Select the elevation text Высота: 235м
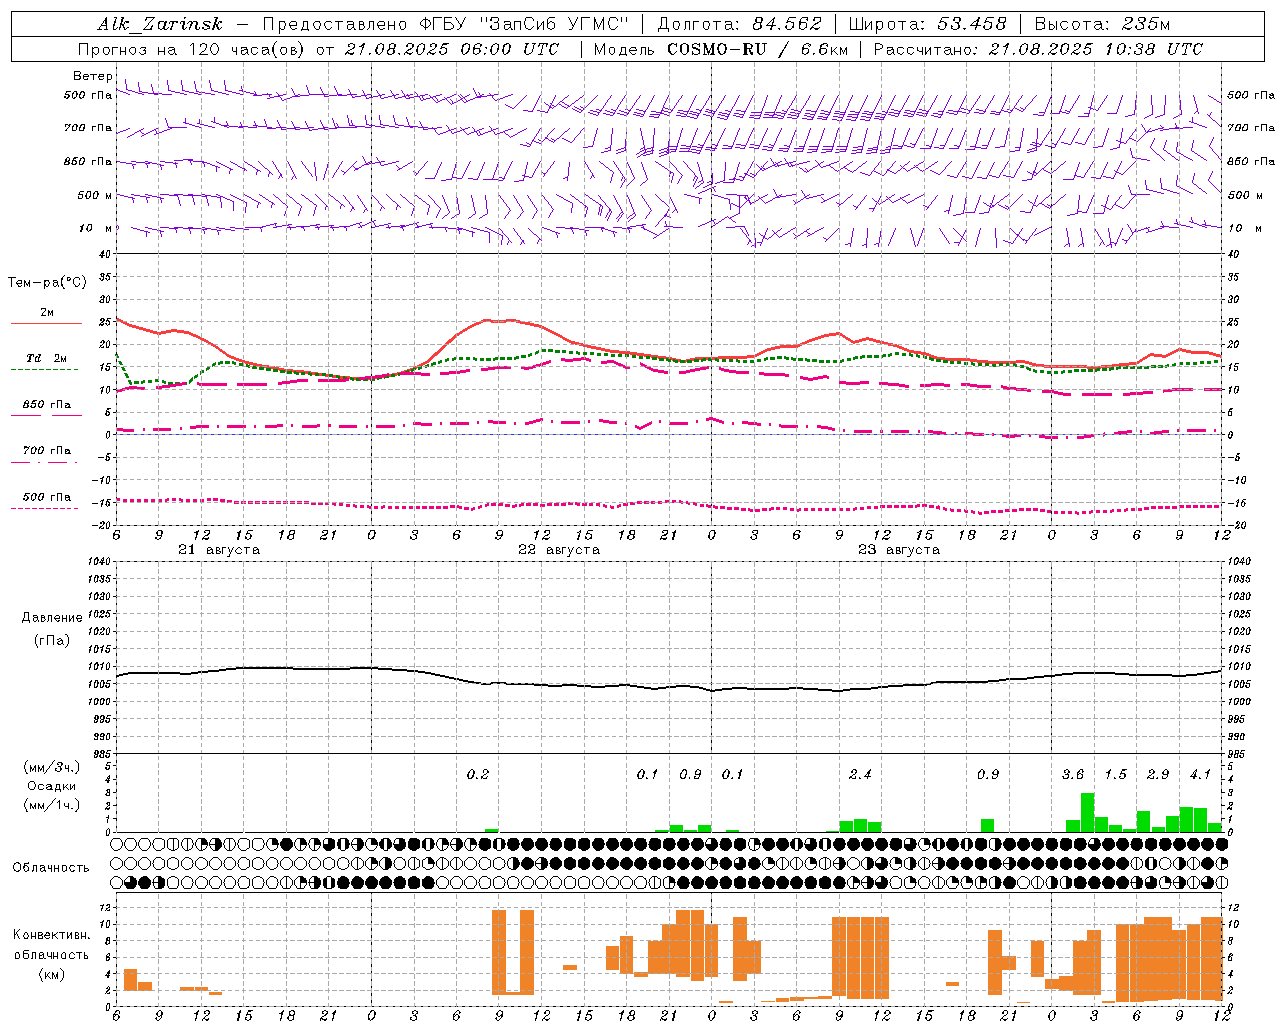Image resolution: width=1280 pixels, height=1024 pixels. [x=1102, y=24]
